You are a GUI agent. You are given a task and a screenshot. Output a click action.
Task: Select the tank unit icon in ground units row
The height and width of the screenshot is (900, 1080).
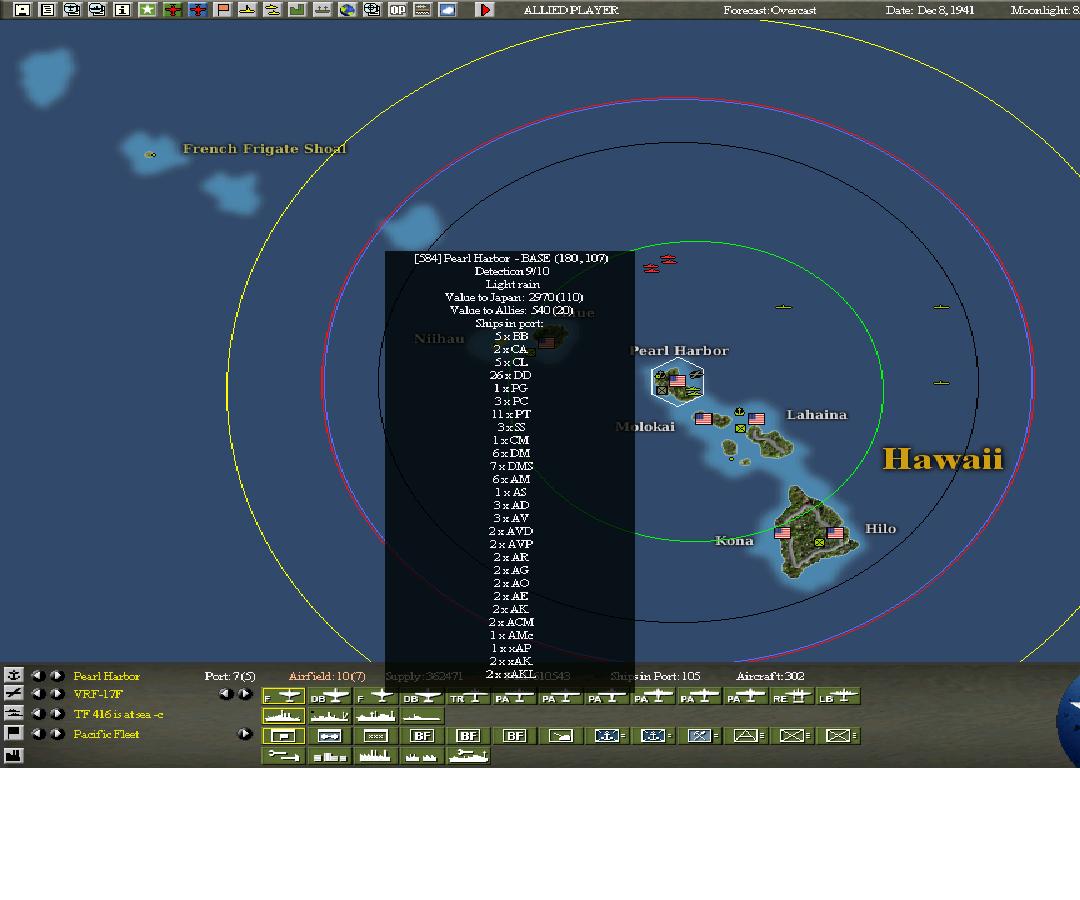561,736
